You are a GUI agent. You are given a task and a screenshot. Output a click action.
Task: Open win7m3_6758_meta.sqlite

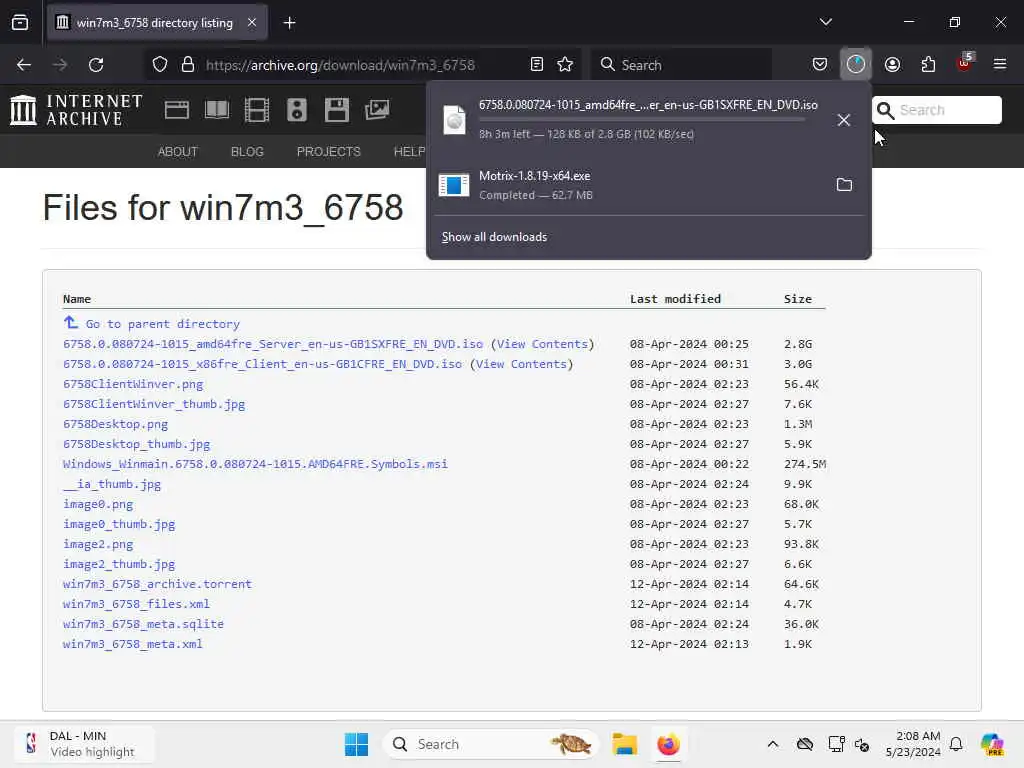coord(144,624)
